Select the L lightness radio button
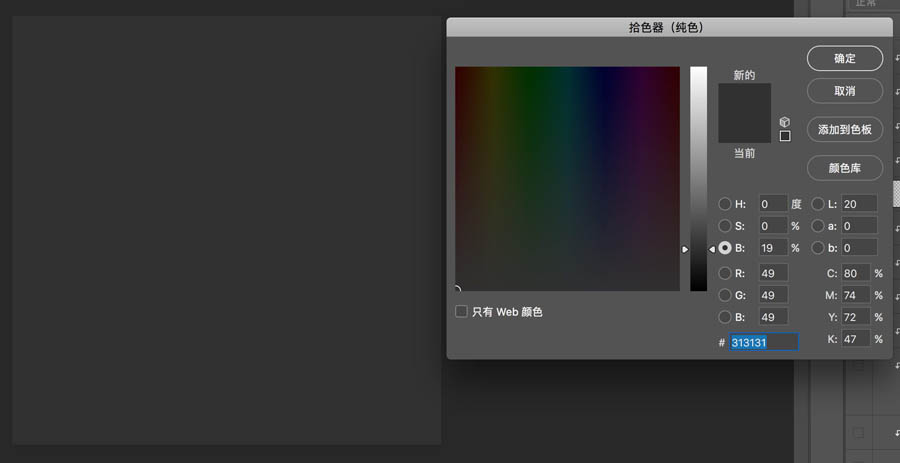This screenshot has height=463, width=900. pos(818,204)
